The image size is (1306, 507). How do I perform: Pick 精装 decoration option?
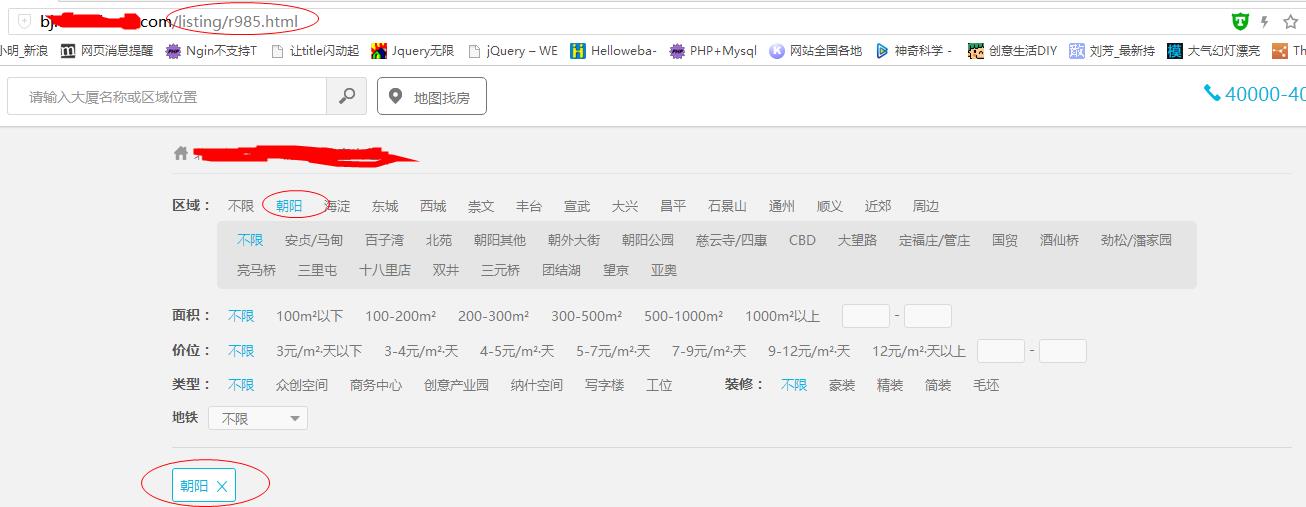[x=889, y=385]
